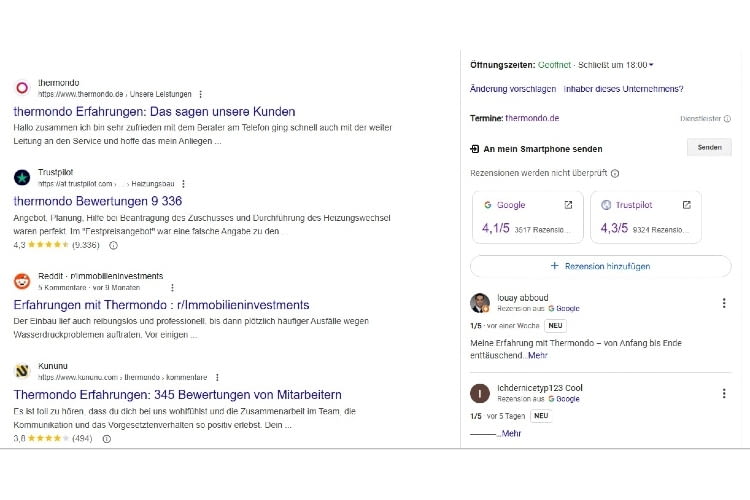This screenshot has height=500, width=750.
Task: Expand Ichdernicetyp123 review with Mehr
Action: [x=511, y=433]
